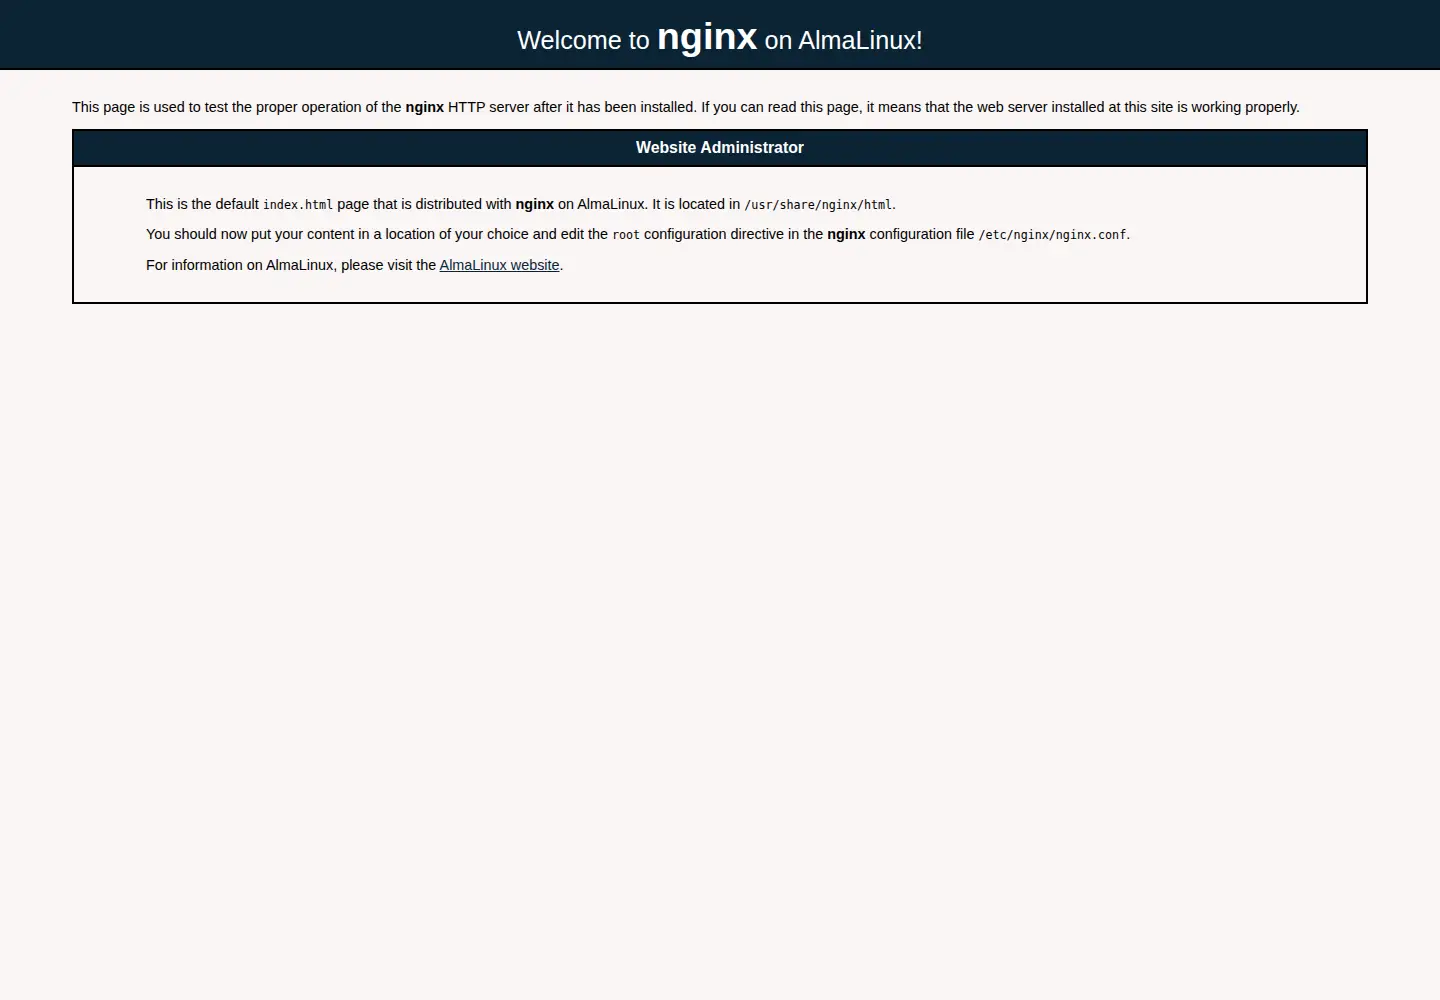The height and width of the screenshot is (1000, 1440).
Task: Click 'For information on AlmaLinux' text
Action: [241, 265]
